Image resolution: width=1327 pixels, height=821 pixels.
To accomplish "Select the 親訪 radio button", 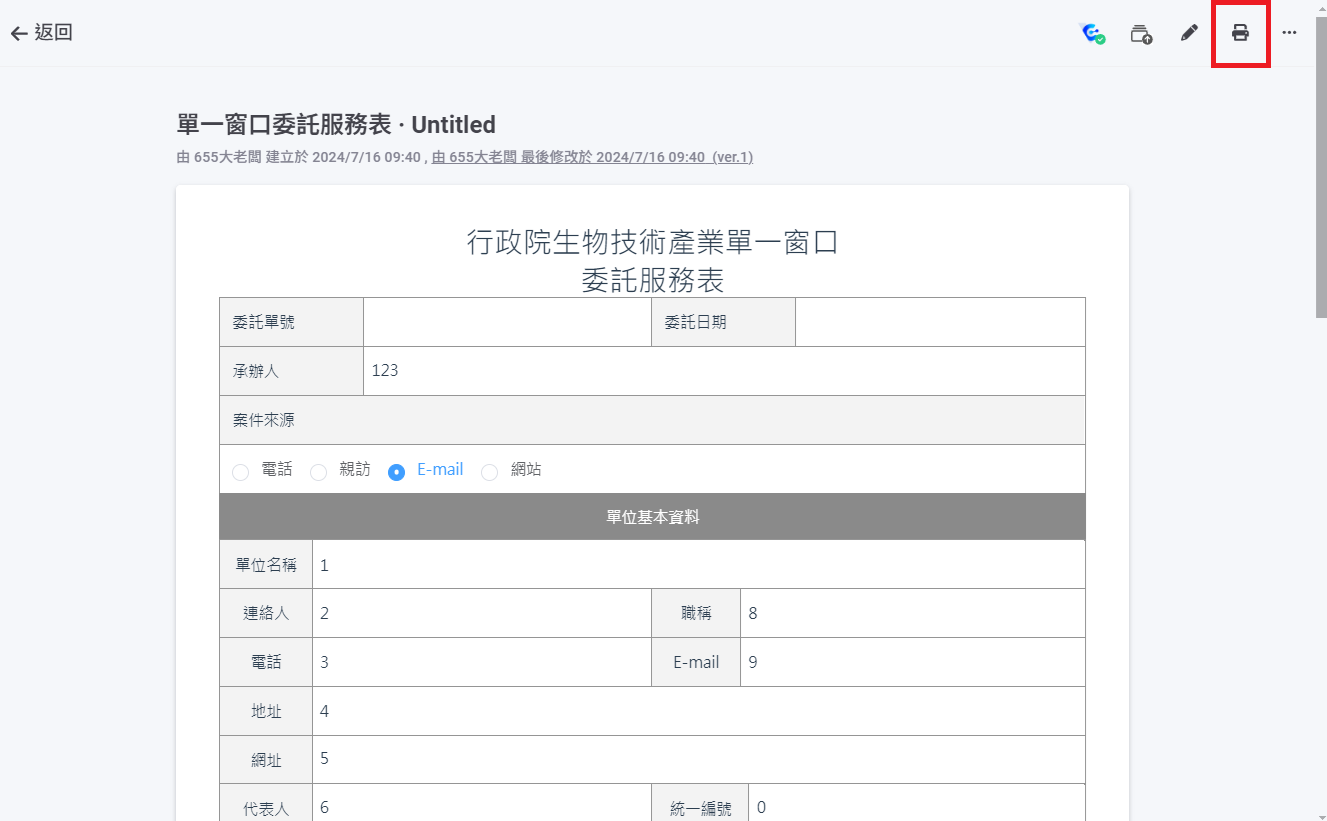I will (319, 472).
